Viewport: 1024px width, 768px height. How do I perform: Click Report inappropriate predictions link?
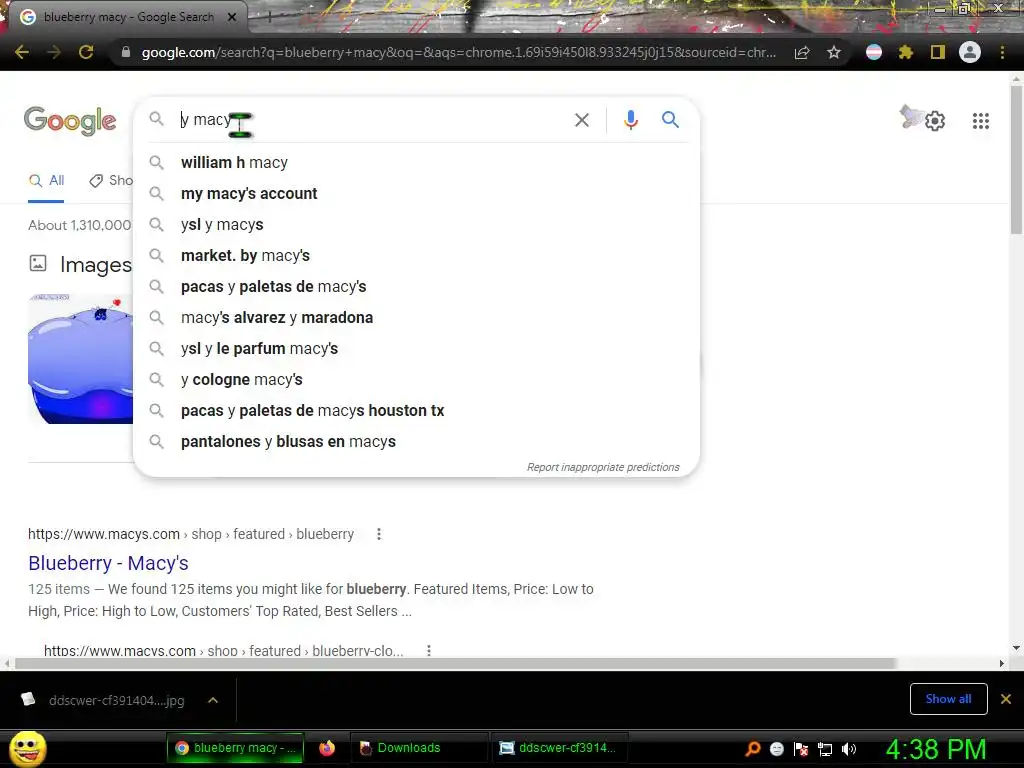click(603, 467)
